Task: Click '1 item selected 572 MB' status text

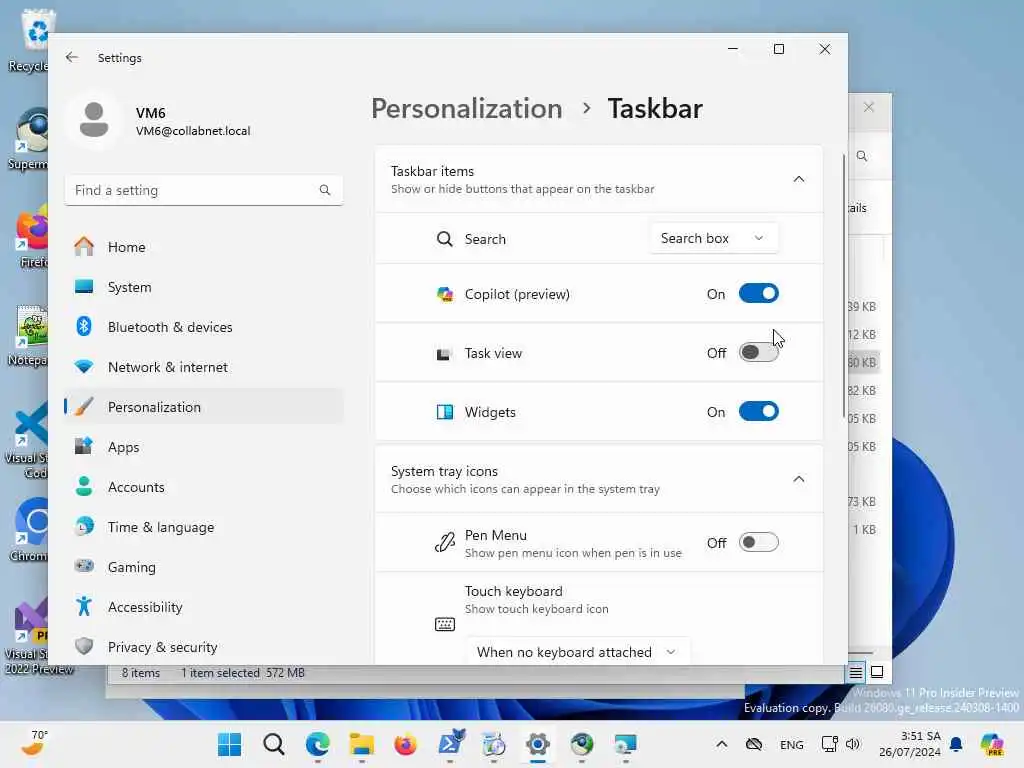Action: [x=243, y=673]
